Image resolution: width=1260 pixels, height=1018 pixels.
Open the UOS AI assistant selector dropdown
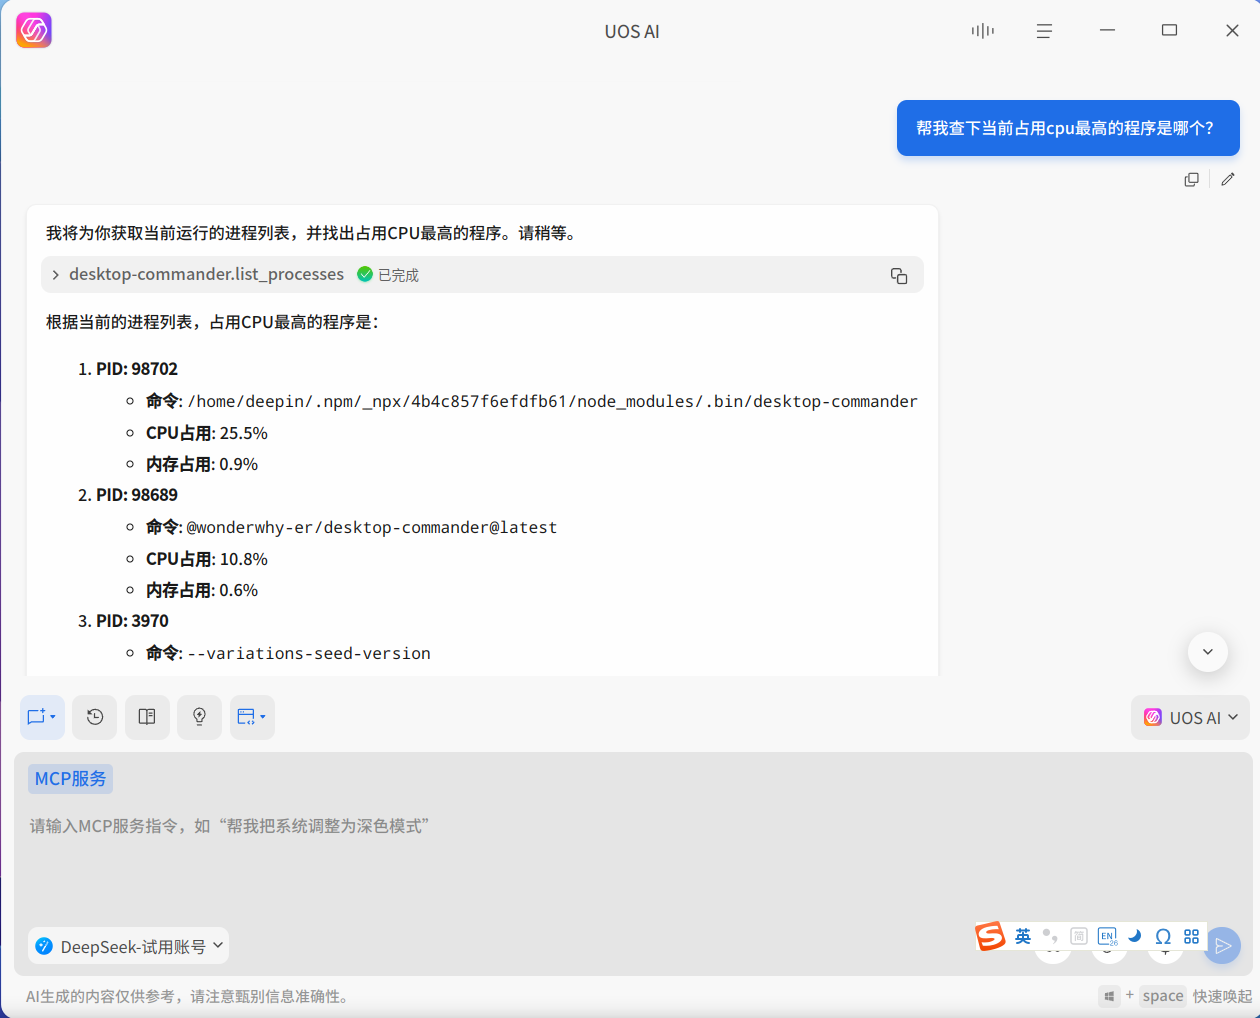click(x=1190, y=717)
